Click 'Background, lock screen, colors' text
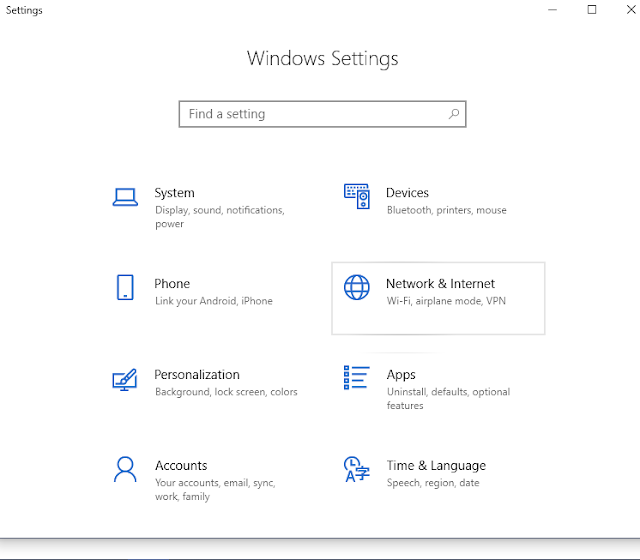This screenshot has height=560, width=640. point(226,392)
